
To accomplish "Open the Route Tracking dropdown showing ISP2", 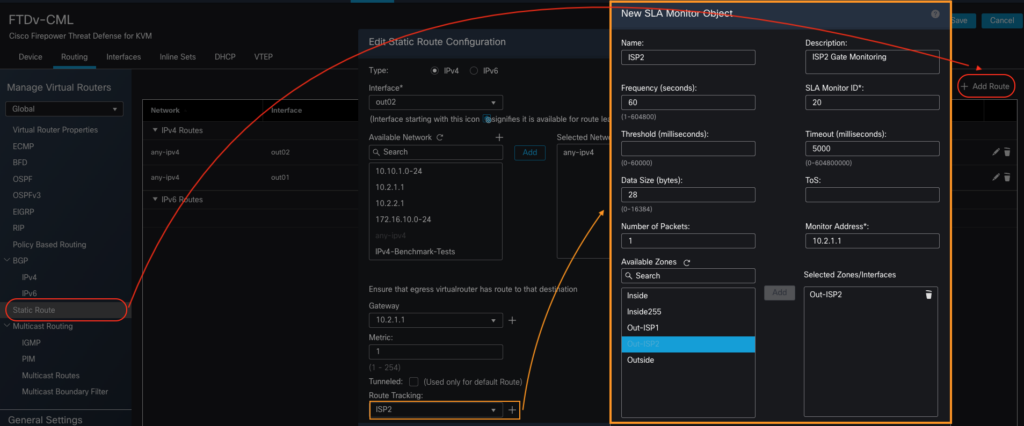I will click(x=436, y=410).
